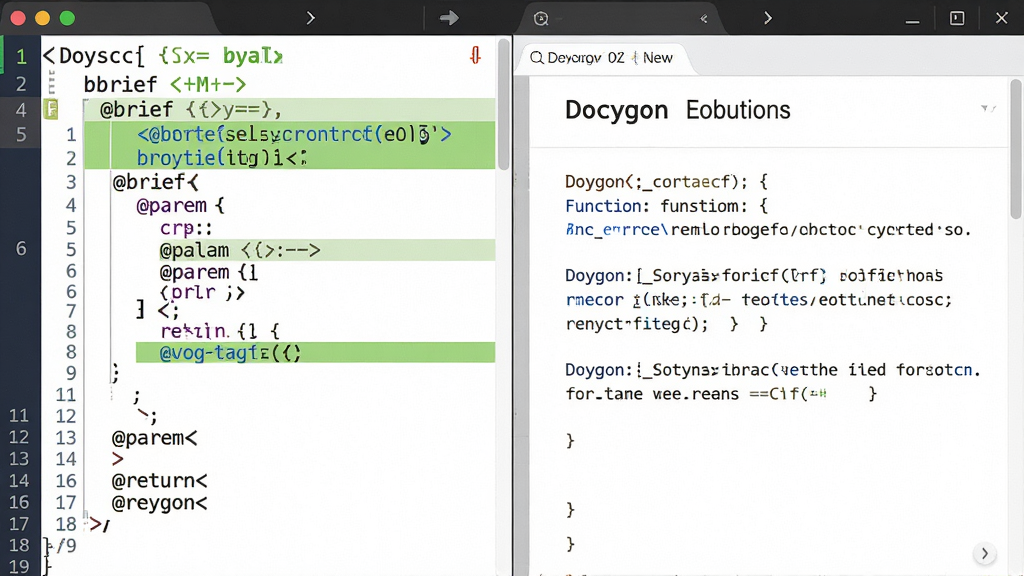Image resolution: width=1024 pixels, height=576 pixels.
Task: Click the "bbrief <+M+->" line in the editor
Action: pyautogui.click(x=165, y=84)
